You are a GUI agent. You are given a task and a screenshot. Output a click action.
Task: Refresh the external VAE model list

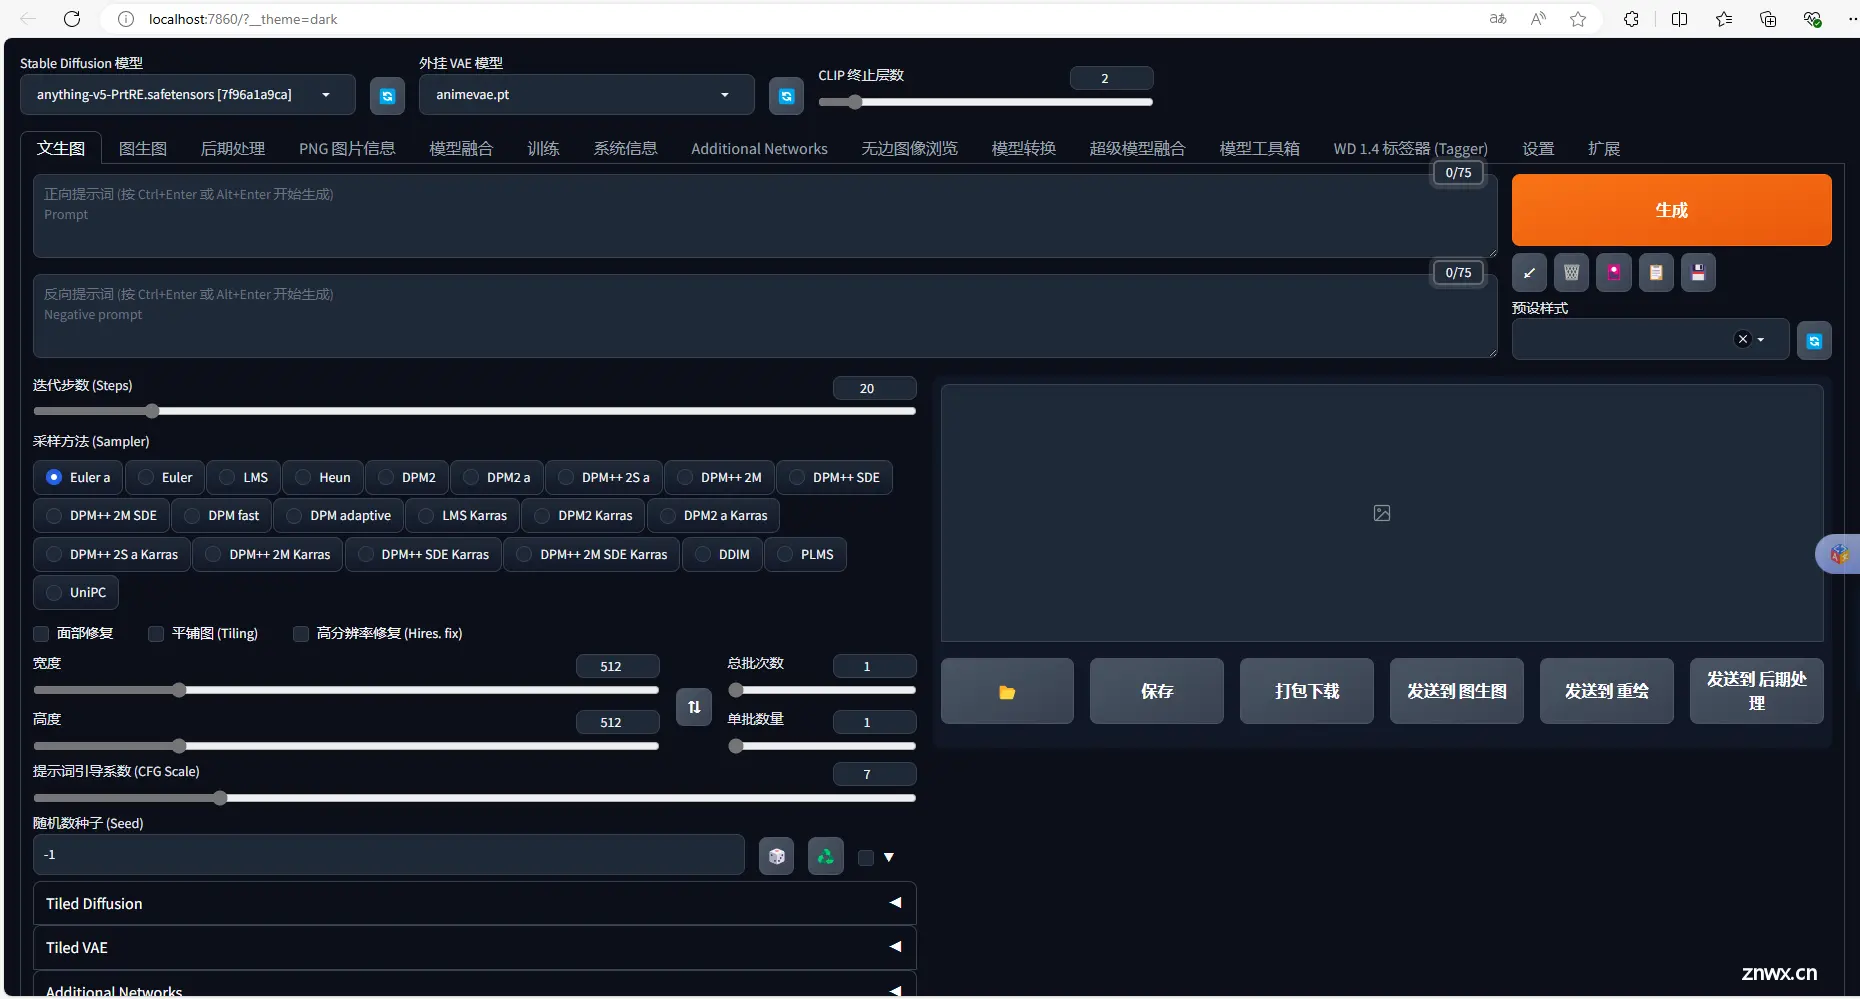(786, 96)
